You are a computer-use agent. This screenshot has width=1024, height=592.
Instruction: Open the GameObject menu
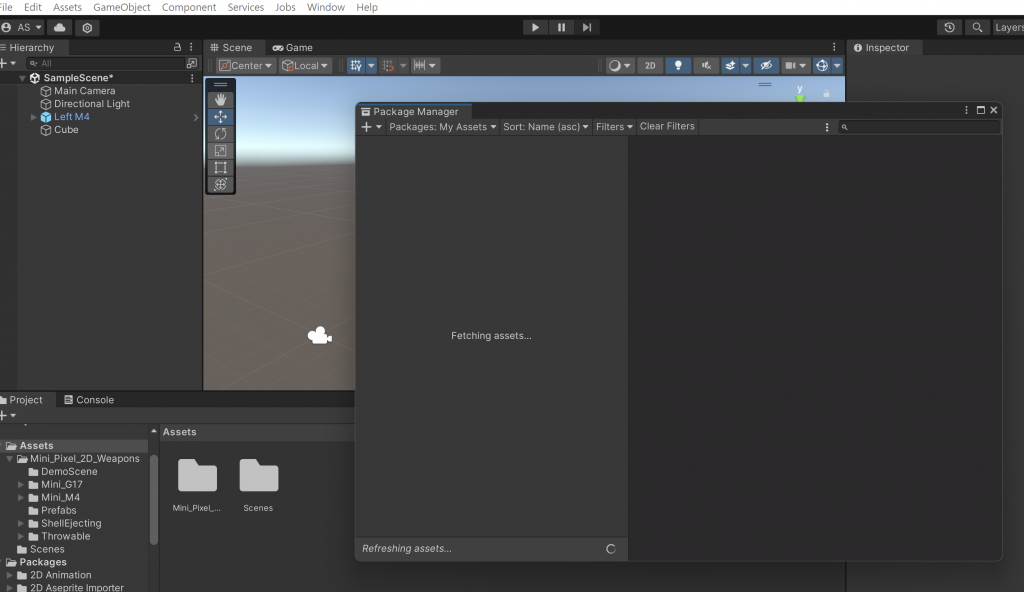tap(121, 7)
